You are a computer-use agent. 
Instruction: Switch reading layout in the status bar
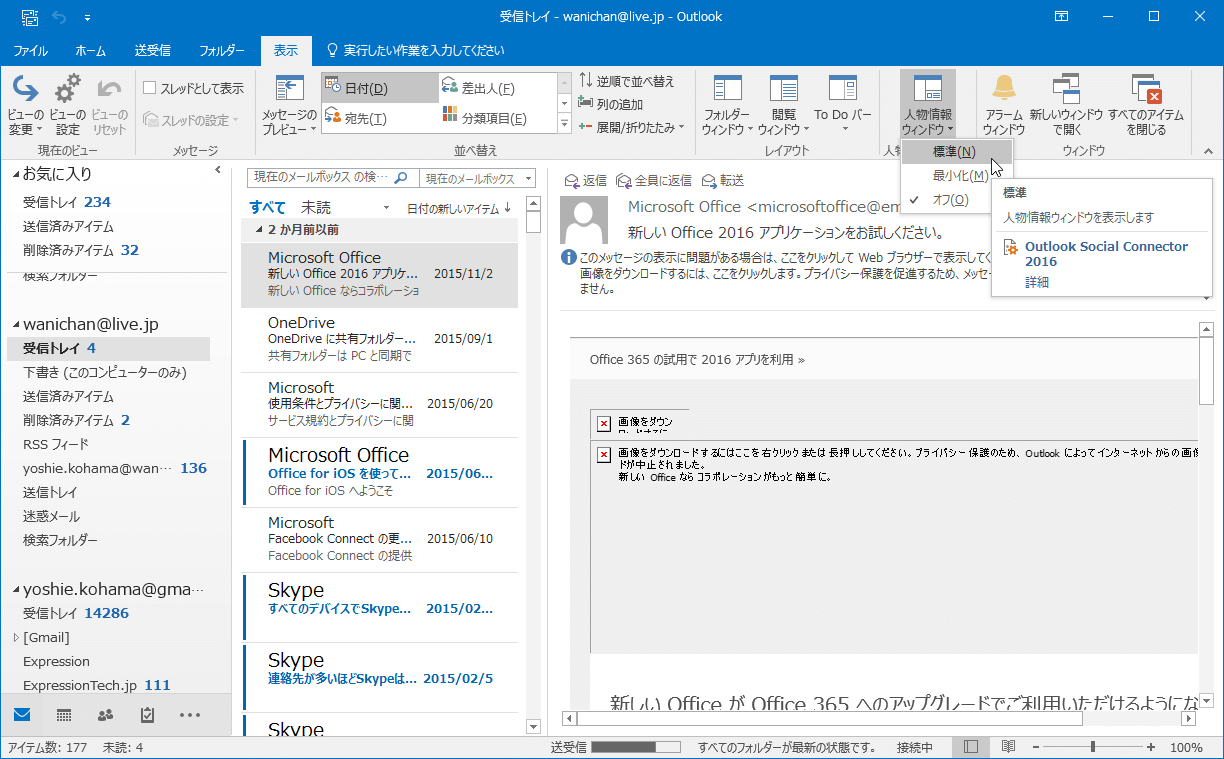tap(1008, 746)
